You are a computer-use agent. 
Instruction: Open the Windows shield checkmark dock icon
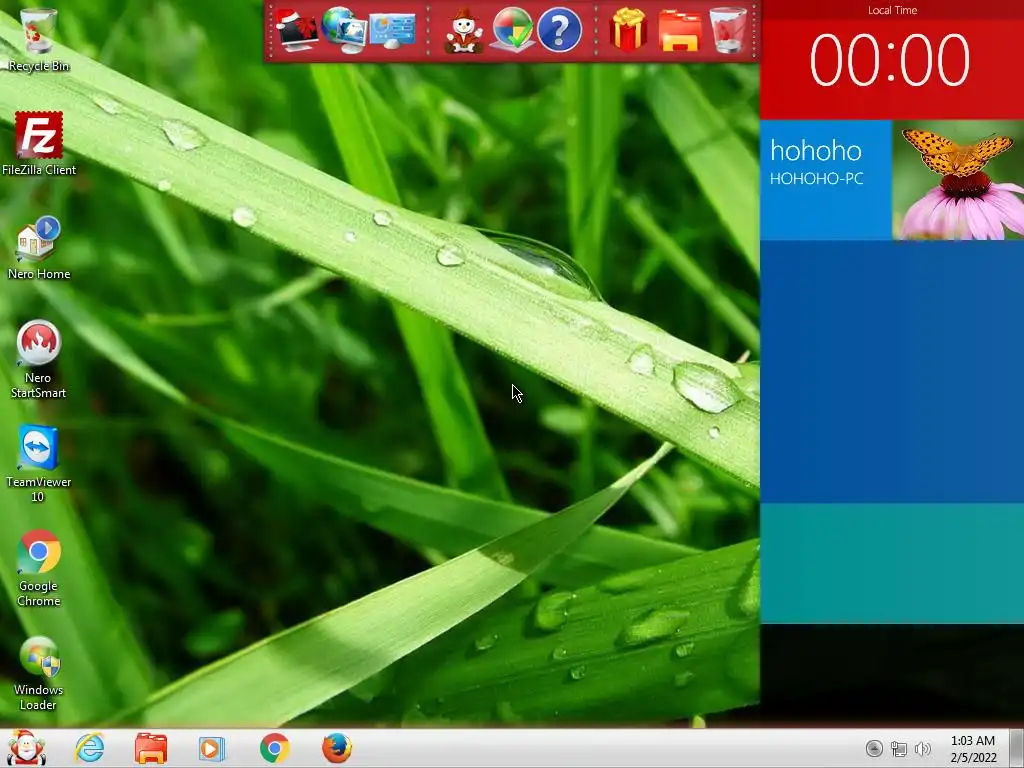click(512, 30)
